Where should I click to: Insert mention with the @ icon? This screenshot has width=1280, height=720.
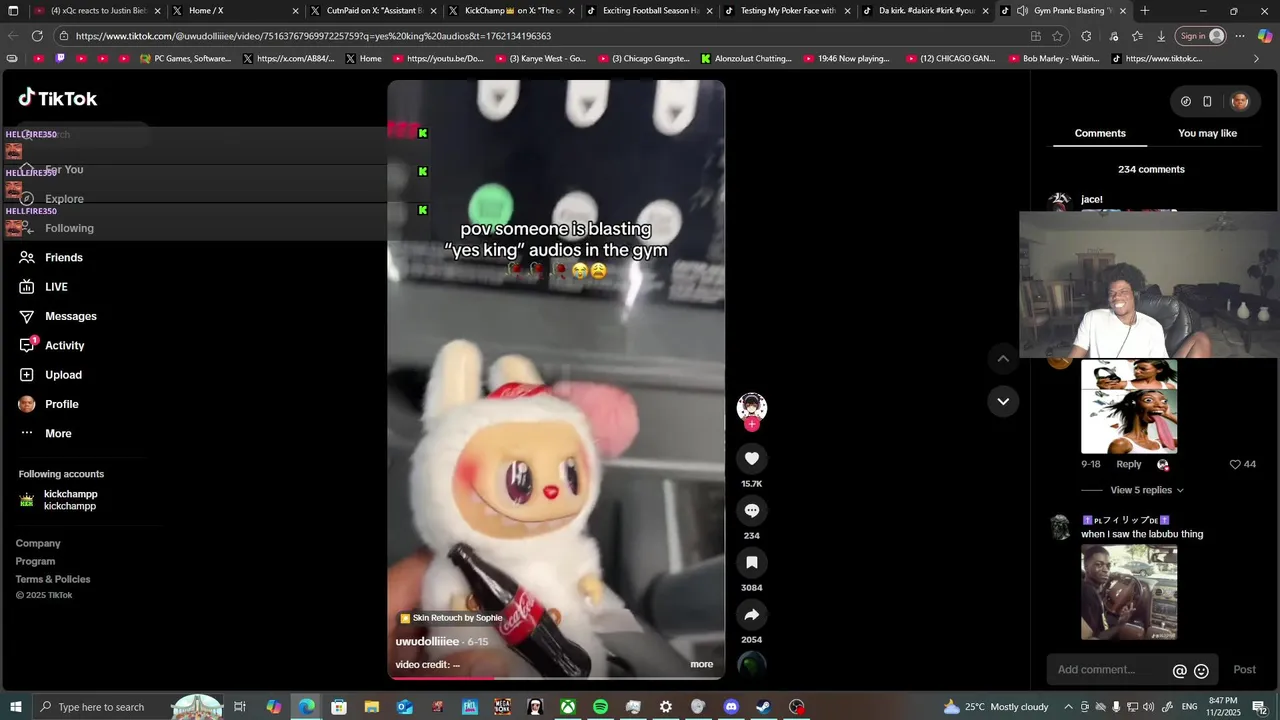(1180, 671)
